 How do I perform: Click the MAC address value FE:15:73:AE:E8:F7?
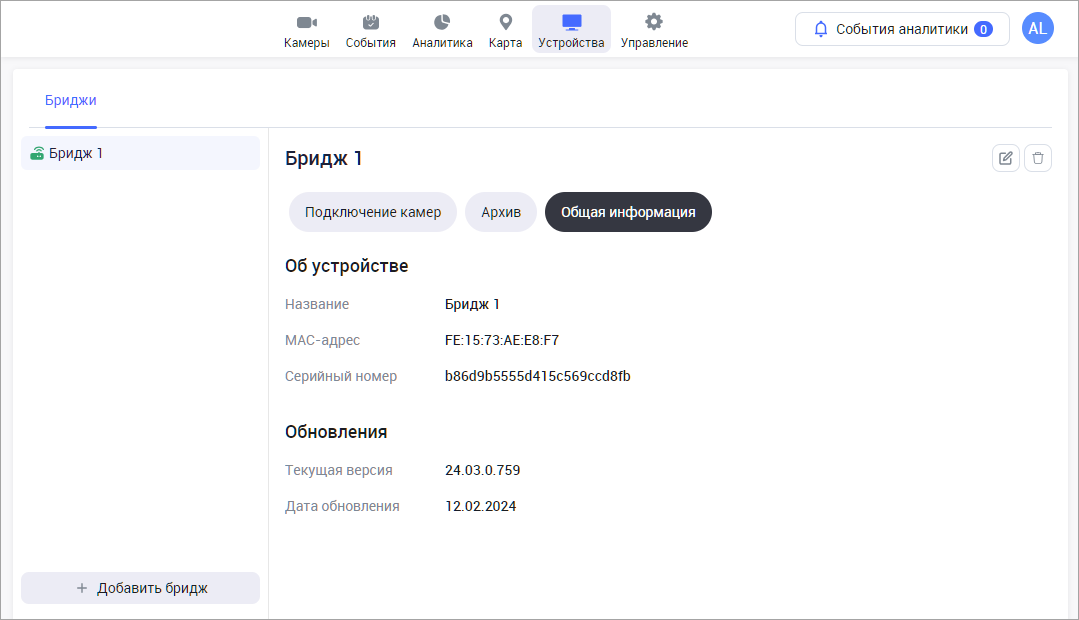[502, 340]
